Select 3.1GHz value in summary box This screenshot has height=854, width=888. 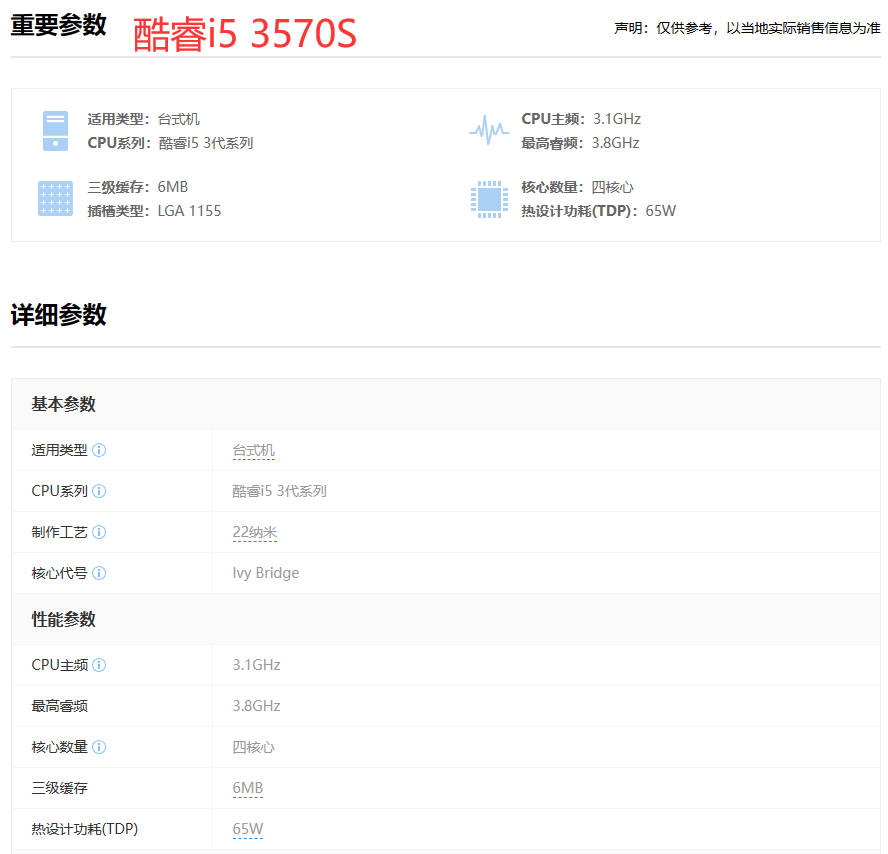coord(617,119)
